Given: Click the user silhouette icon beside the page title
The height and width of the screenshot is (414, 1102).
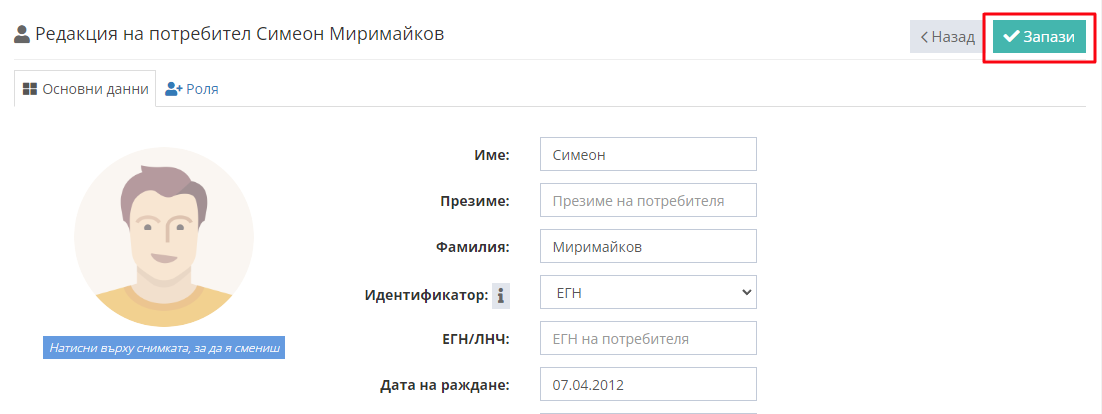Looking at the screenshot, I should [x=22, y=34].
